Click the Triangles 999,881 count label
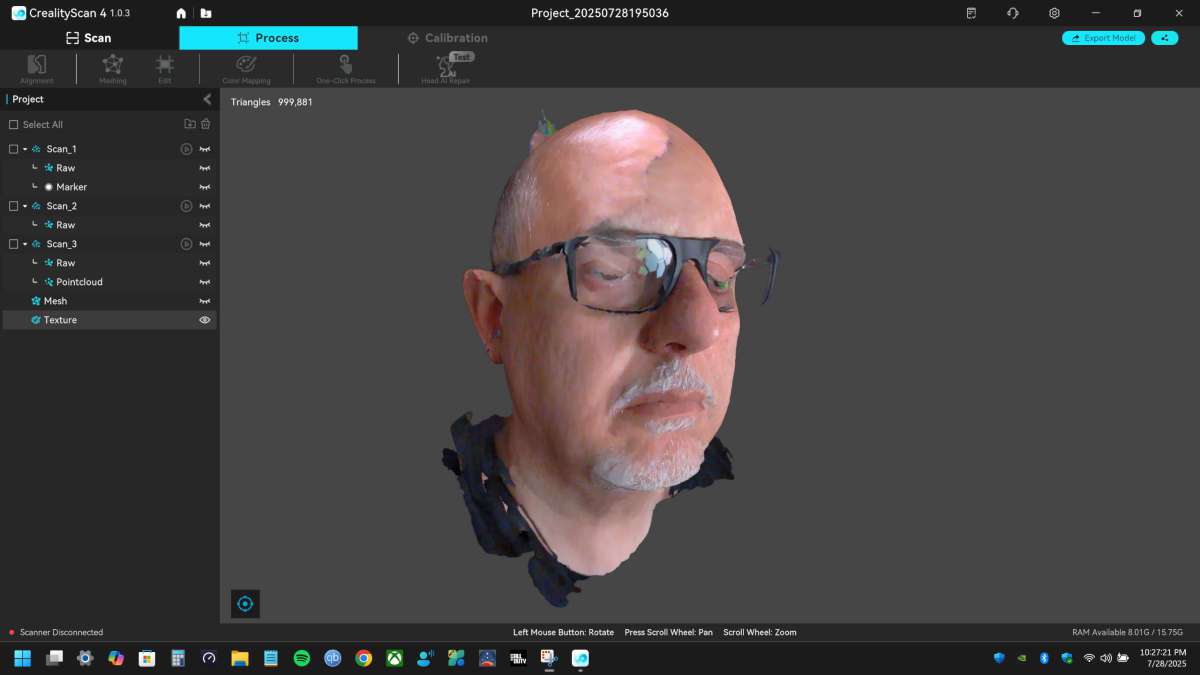The image size is (1200, 675). (271, 102)
